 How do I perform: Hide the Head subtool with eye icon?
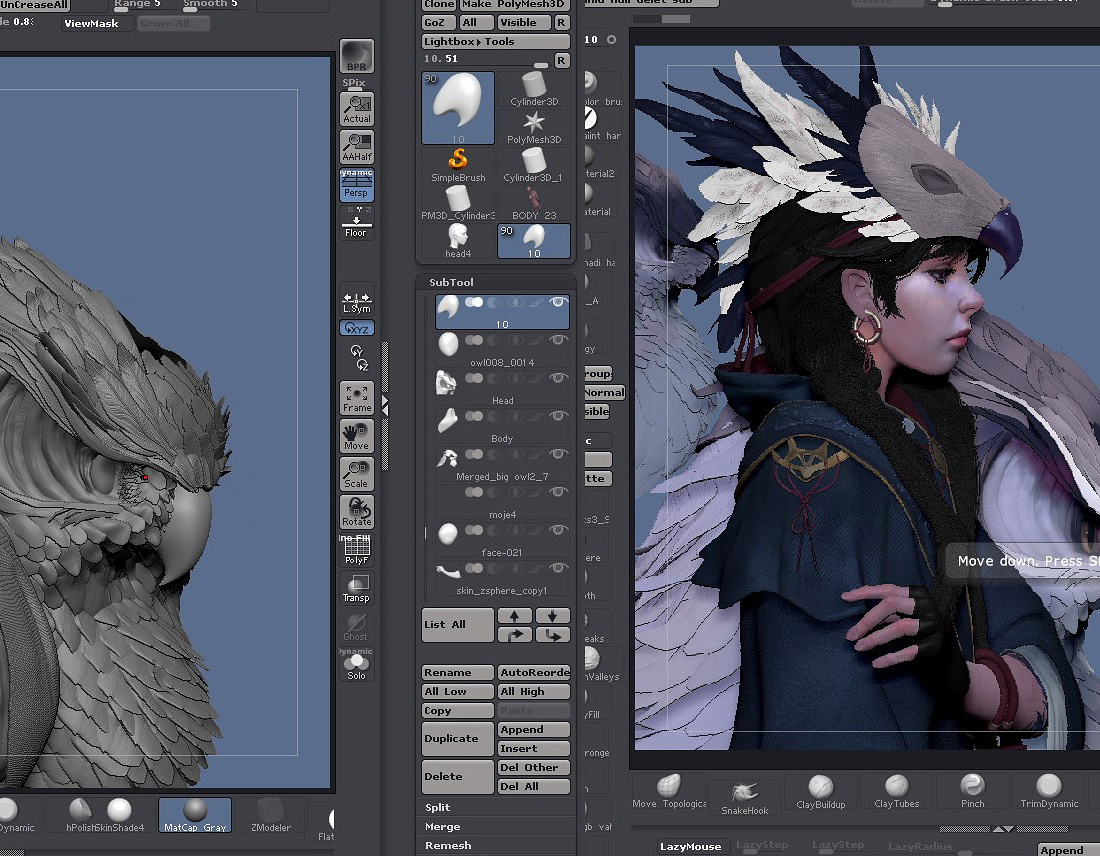tap(558, 377)
